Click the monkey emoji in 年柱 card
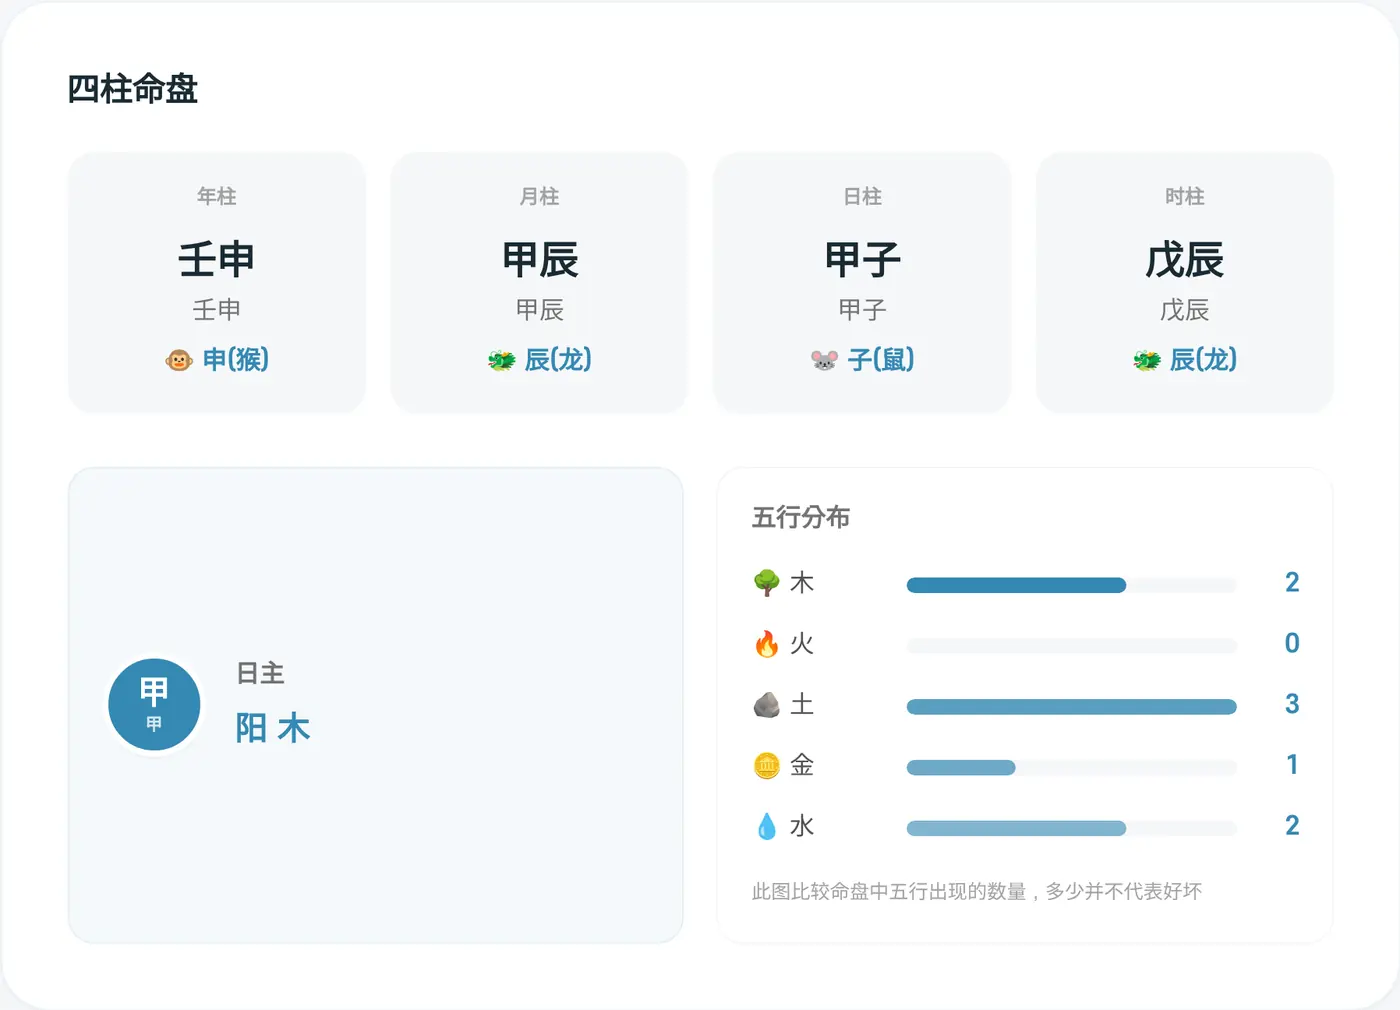The image size is (1400, 1010). pos(179,360)
